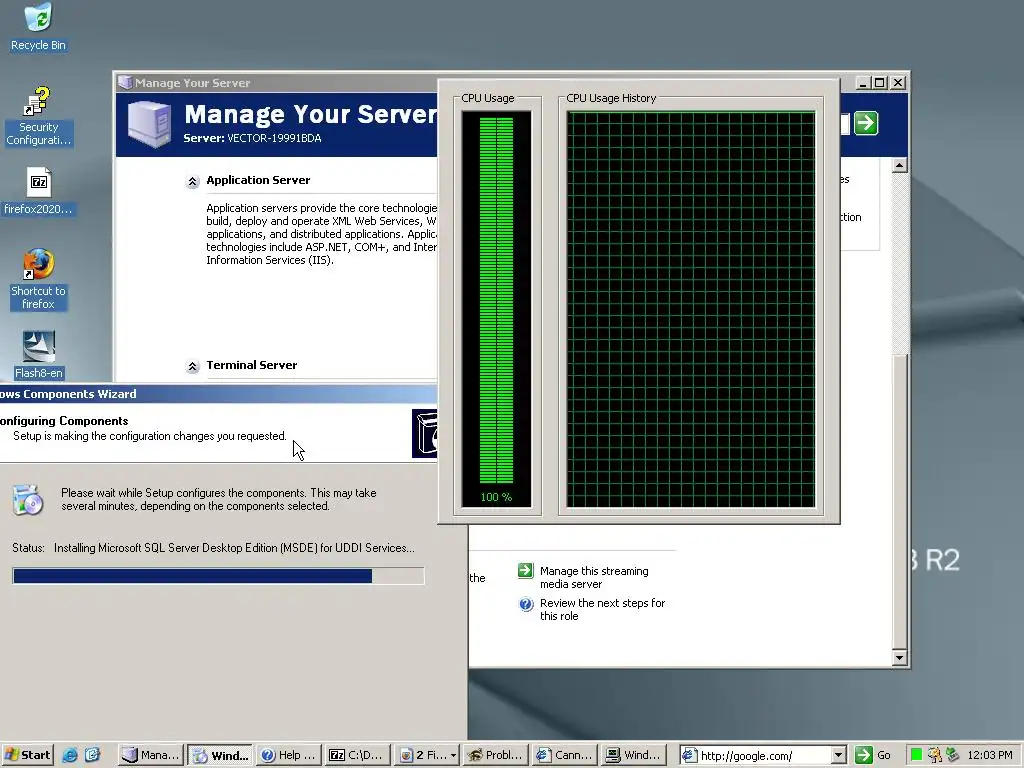Click the http://google.com/ address field

pos(756,755)
